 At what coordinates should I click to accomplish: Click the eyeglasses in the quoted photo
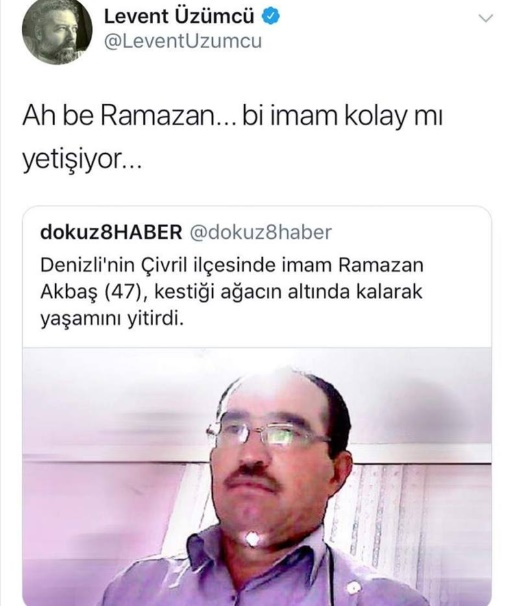coord(267,434)
